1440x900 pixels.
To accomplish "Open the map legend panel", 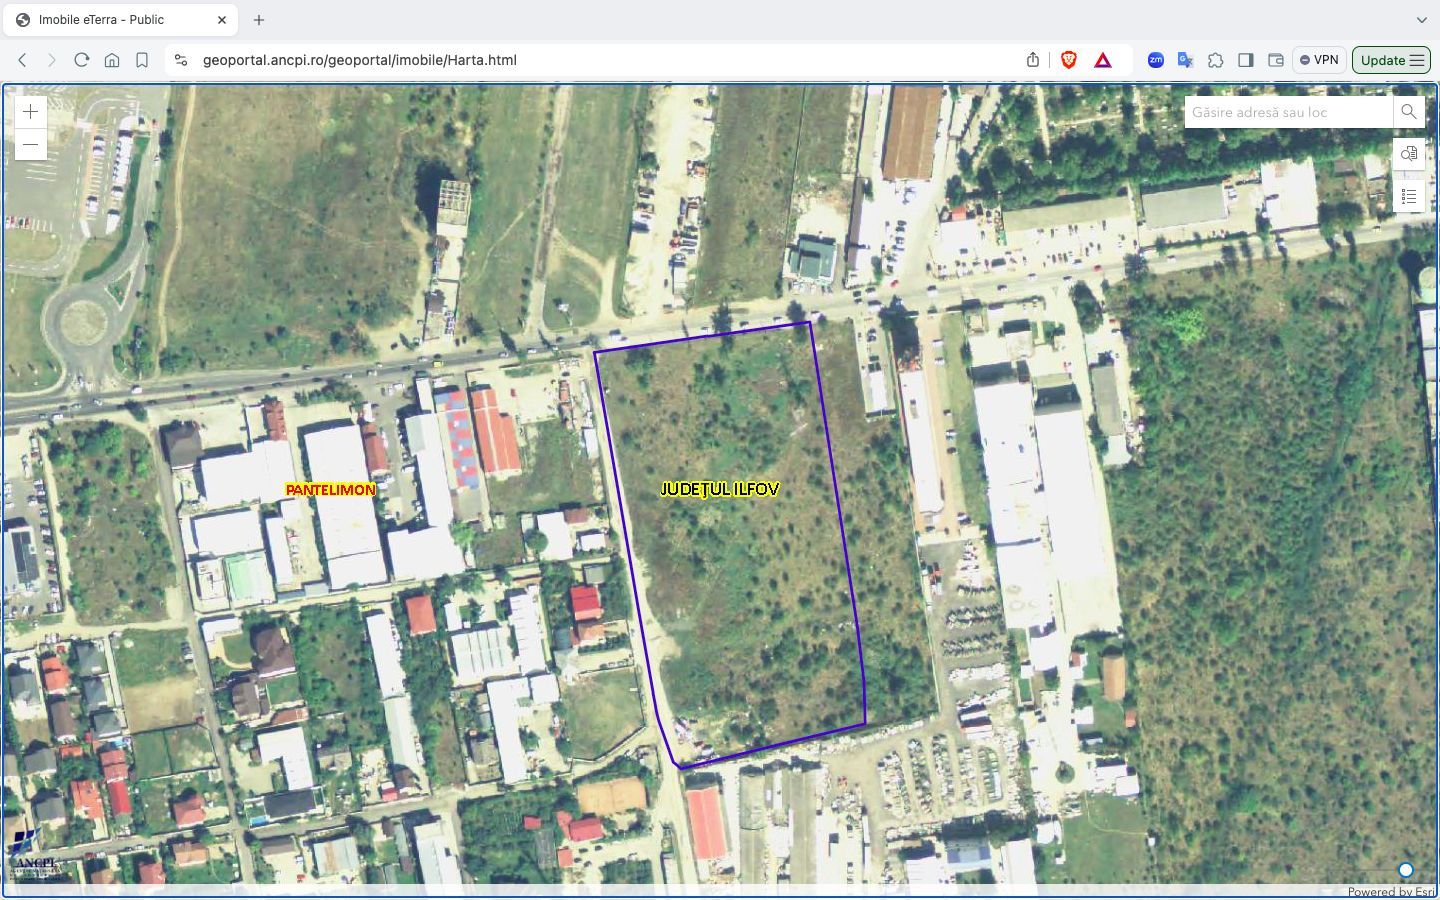I will pos(1408,196).
